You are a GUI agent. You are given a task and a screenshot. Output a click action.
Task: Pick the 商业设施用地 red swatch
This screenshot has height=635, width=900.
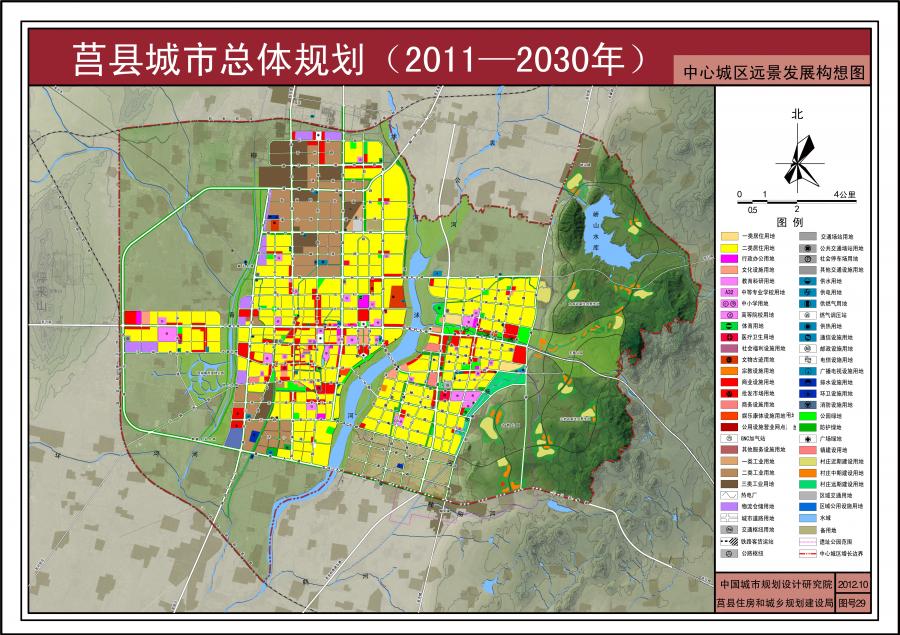pyautogui.click(x=730, y=382)
